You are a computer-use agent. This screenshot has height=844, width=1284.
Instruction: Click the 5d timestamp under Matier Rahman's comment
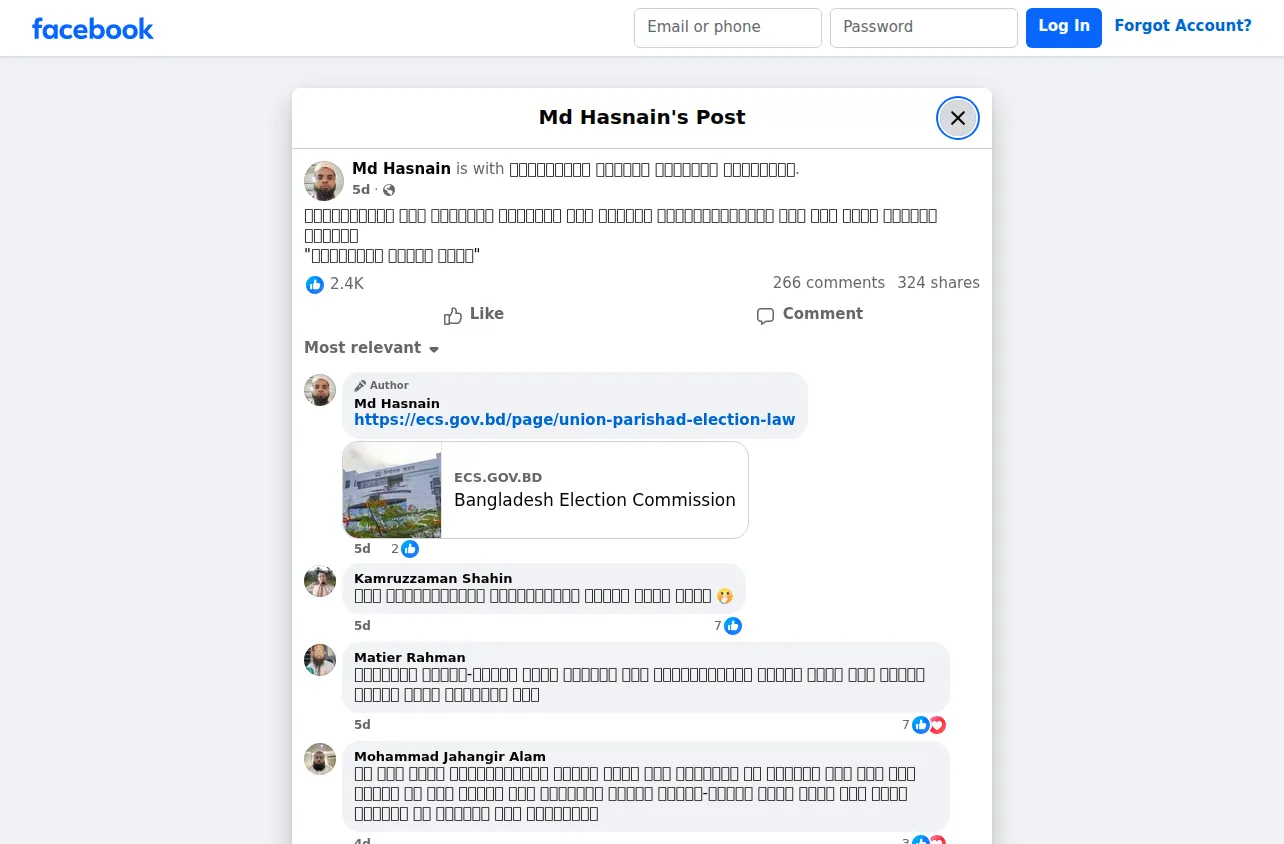[x=362, y=725]
